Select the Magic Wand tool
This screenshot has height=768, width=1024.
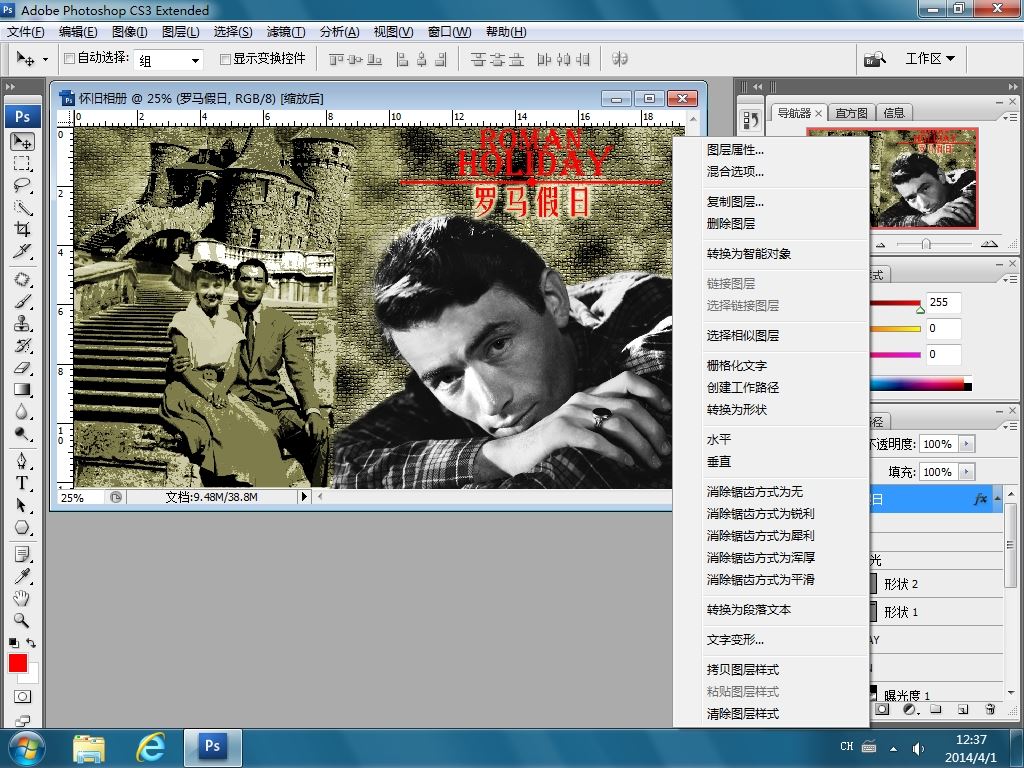tap(22, 208)
